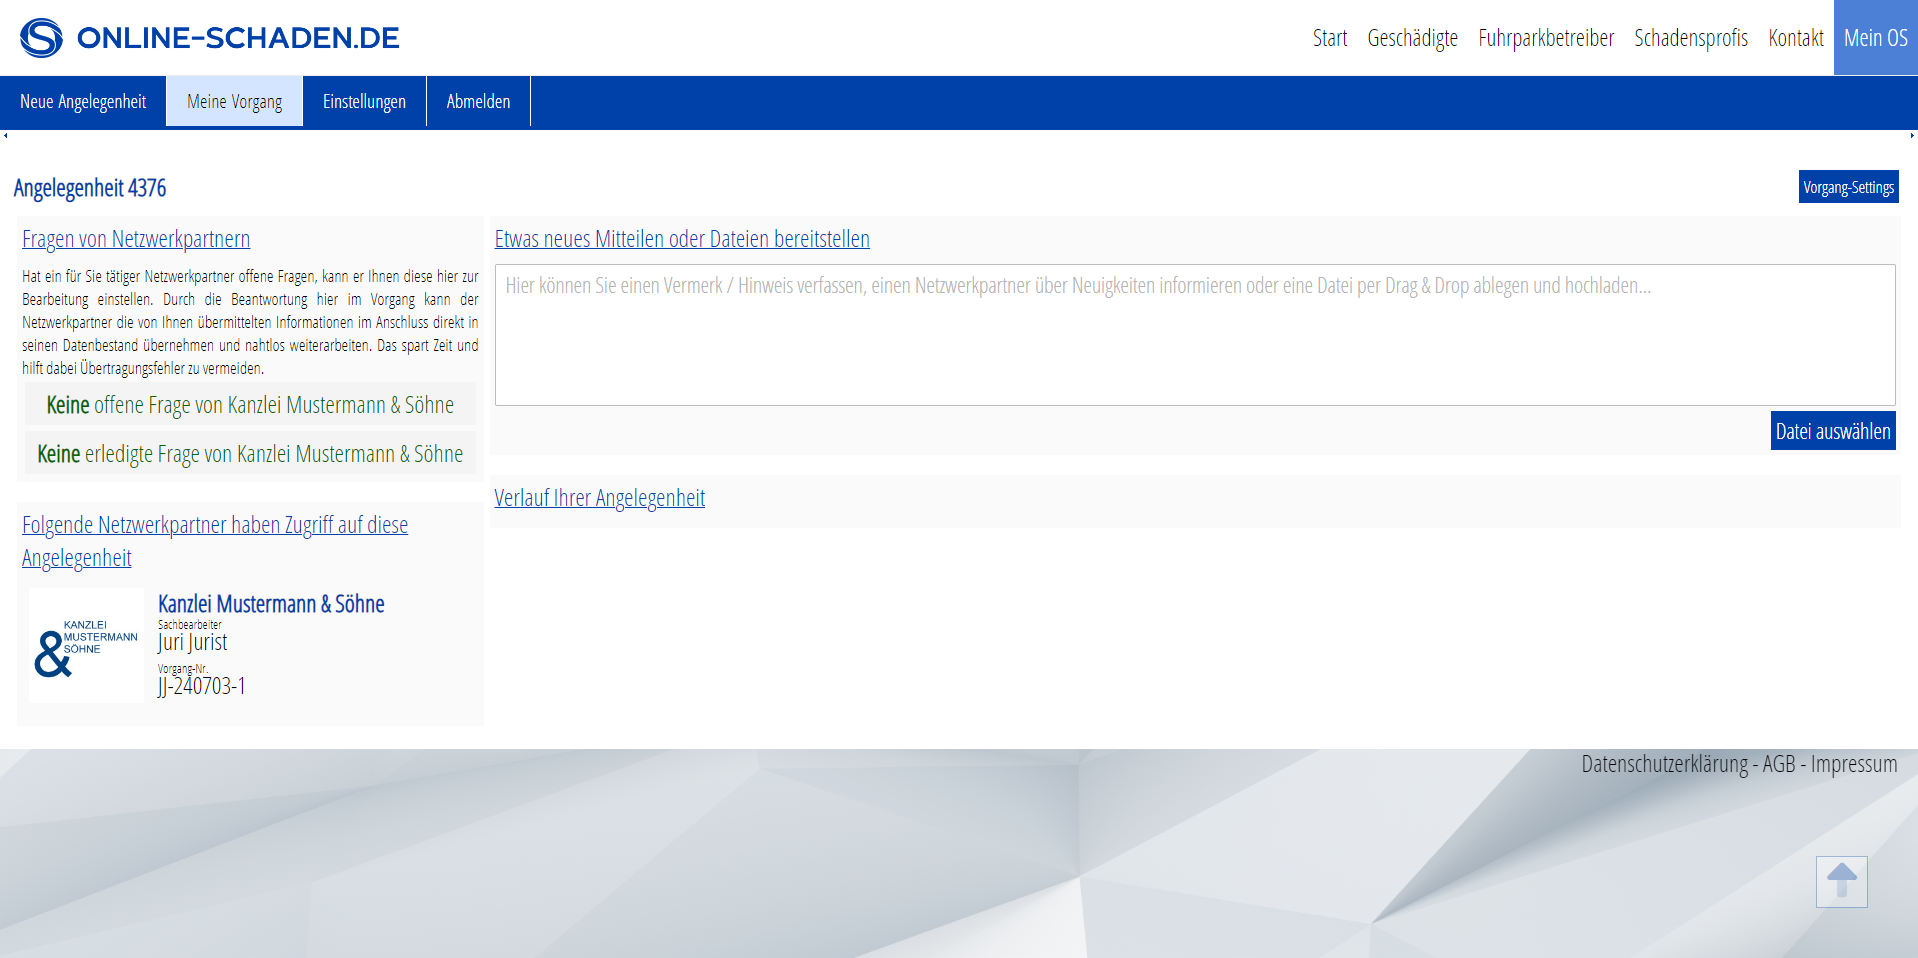
Task: Select Mein OS in top navigation
Action: pos(1875,38)
